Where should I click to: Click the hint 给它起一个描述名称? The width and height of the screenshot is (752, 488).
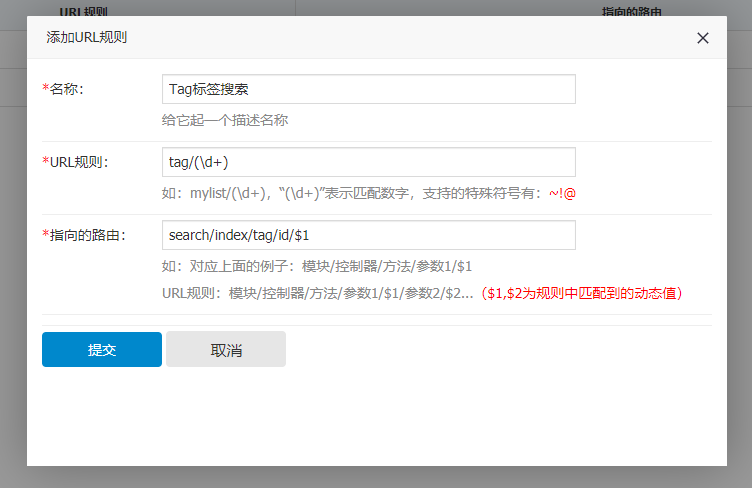[x=225, y=120]
